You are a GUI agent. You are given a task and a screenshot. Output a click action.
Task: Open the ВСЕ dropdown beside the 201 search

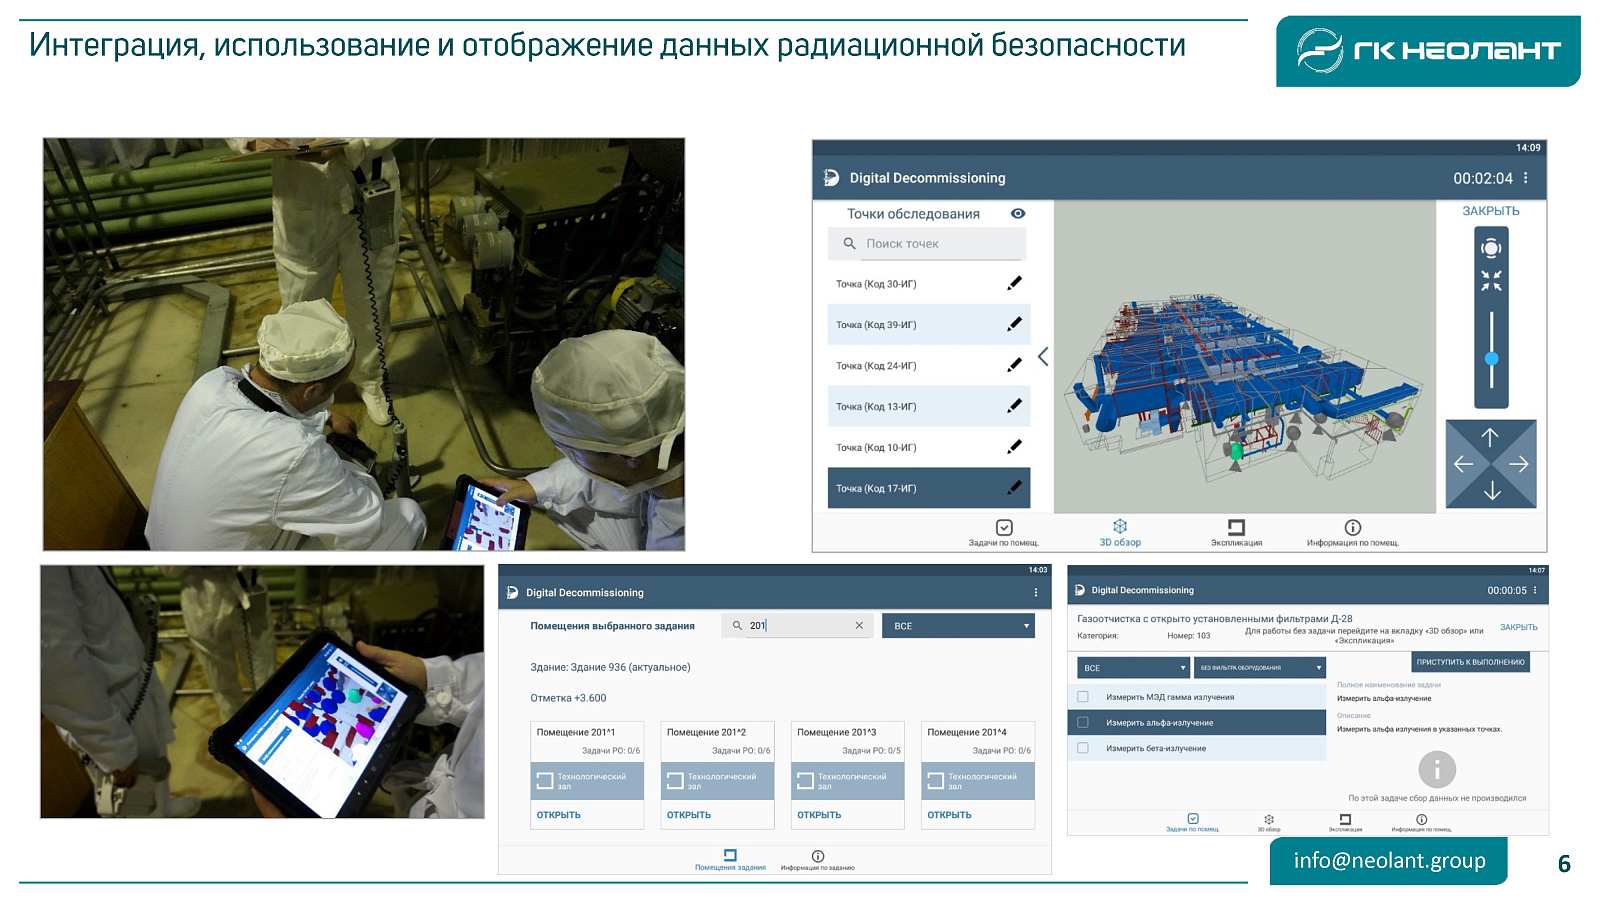[x=957, y=626]
